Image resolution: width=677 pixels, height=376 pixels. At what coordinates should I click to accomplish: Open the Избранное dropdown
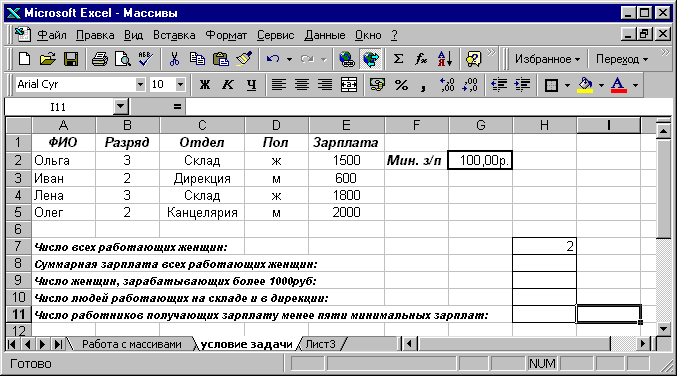pyautogui.click(x=547, y=59)
